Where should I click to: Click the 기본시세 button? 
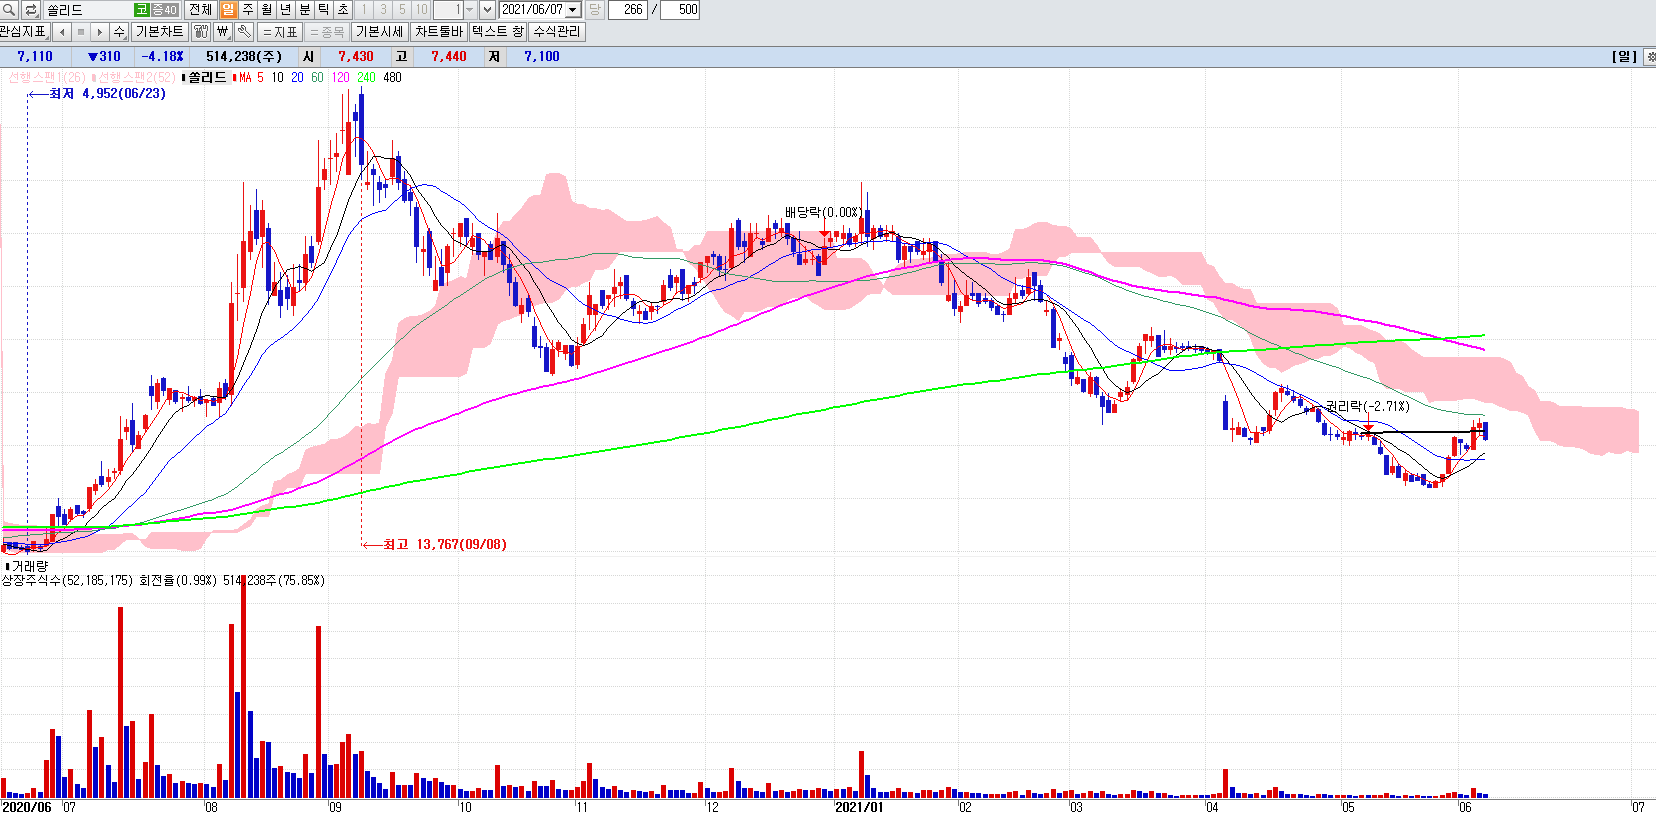[x=380, y=32]
